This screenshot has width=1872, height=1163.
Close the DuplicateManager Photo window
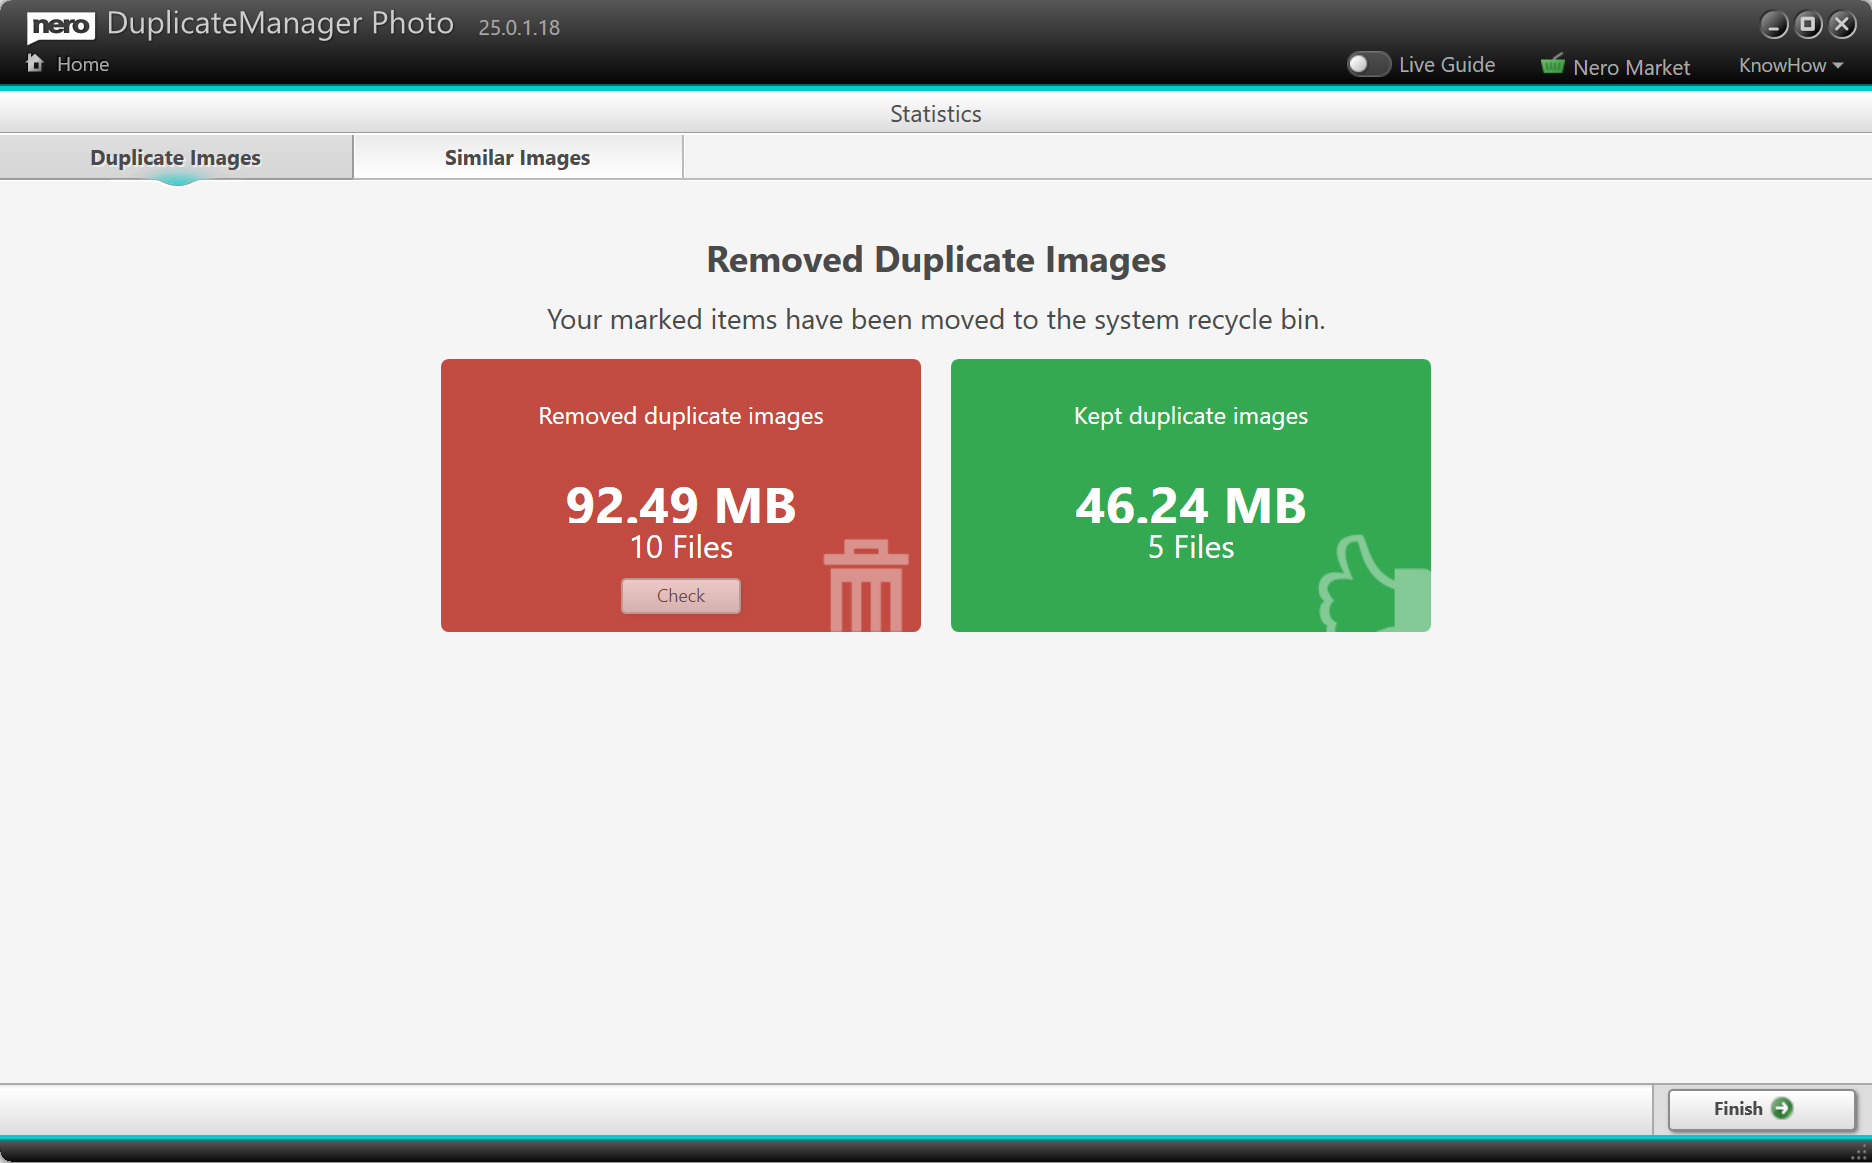pos(1842,25)
